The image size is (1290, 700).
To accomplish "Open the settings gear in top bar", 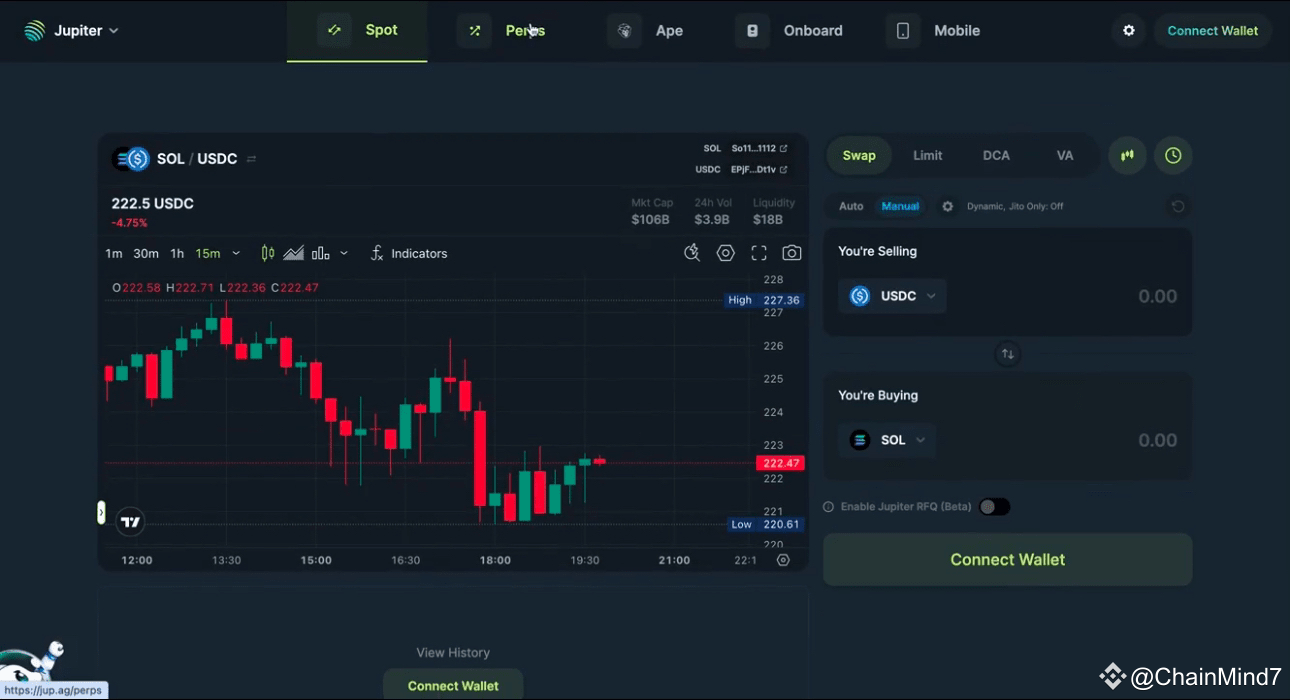I will pyautogui.click(x=1129, y=31).
